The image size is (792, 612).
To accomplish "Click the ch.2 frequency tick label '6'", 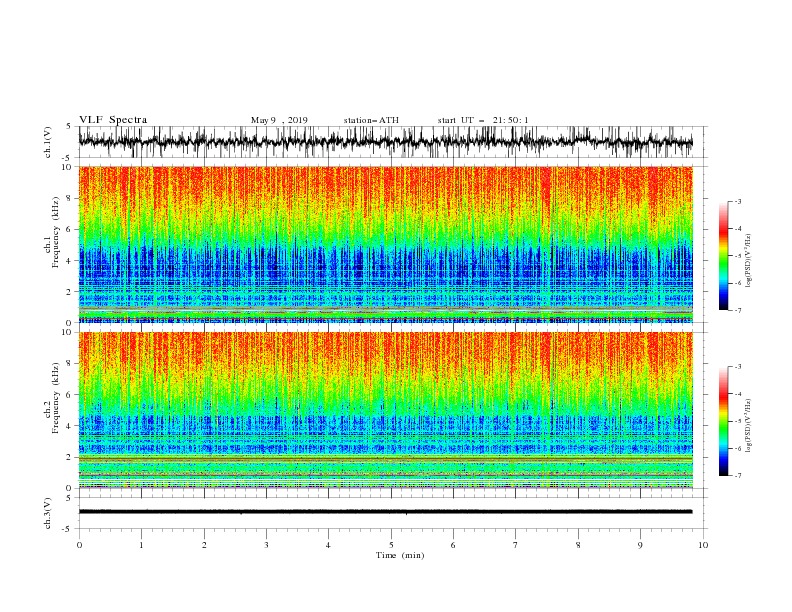I will (x=70, y=395).
